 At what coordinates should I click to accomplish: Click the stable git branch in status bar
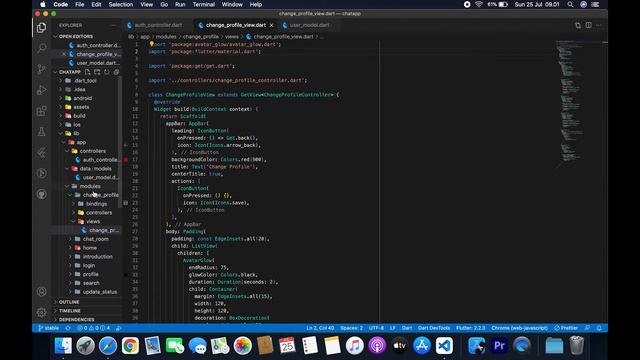coord(49,328)
